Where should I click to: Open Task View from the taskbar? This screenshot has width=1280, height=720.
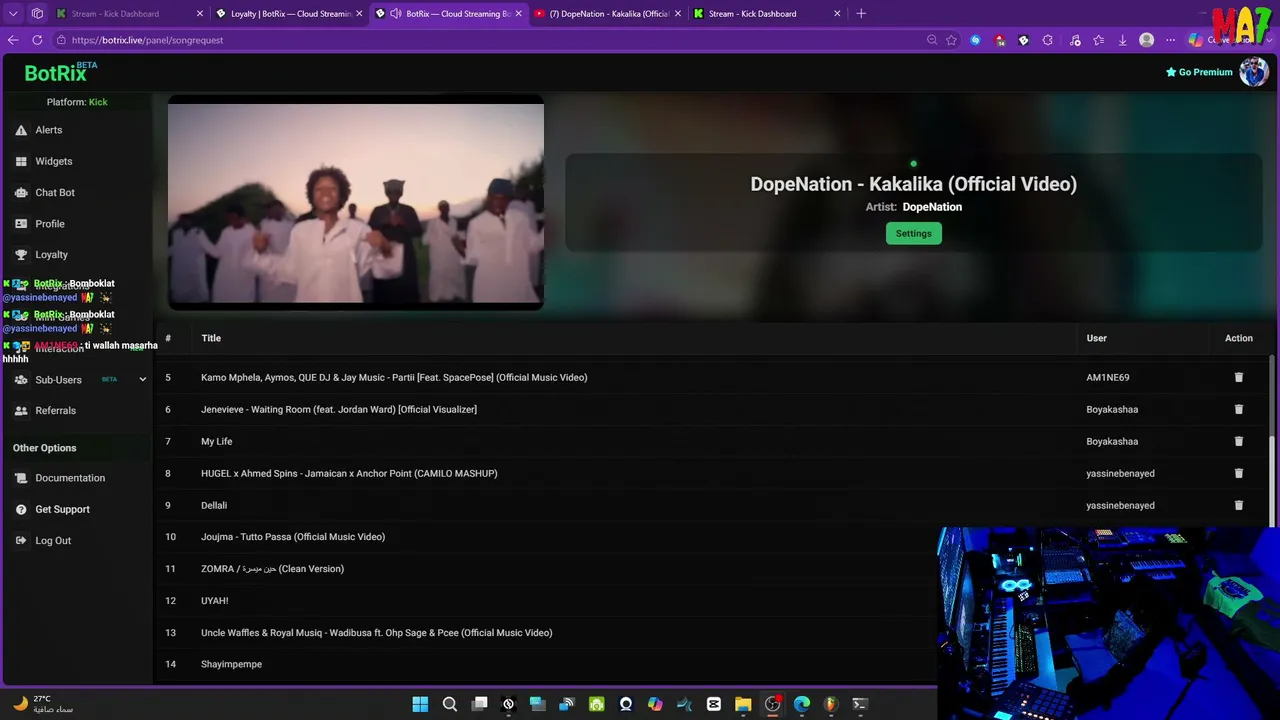[x=479, y=704]
